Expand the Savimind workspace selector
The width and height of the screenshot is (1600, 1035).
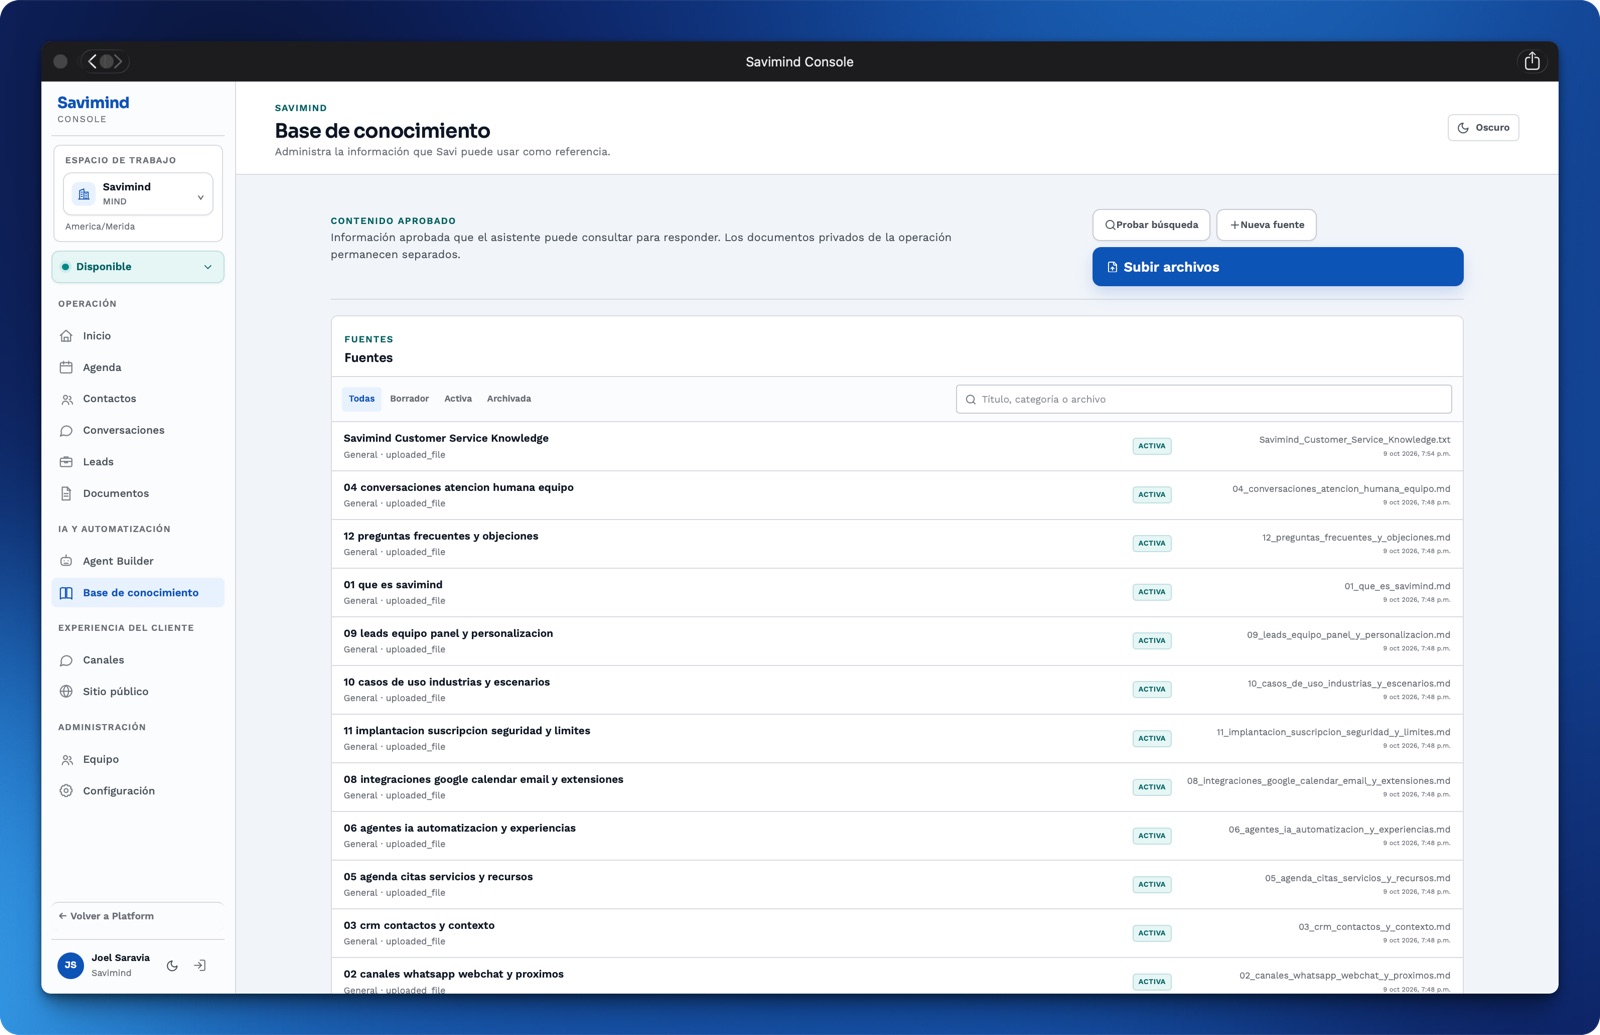[x=138, y=194]
